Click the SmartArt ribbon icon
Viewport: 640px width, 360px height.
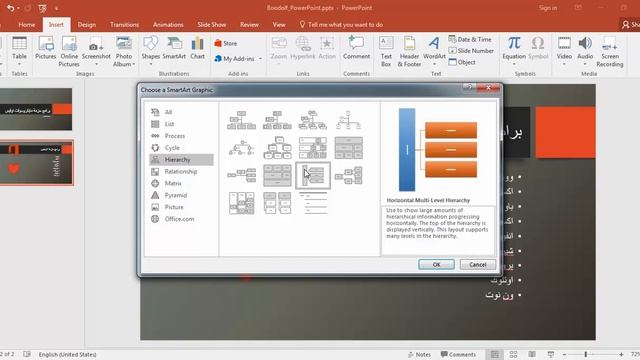click(174, 48)
